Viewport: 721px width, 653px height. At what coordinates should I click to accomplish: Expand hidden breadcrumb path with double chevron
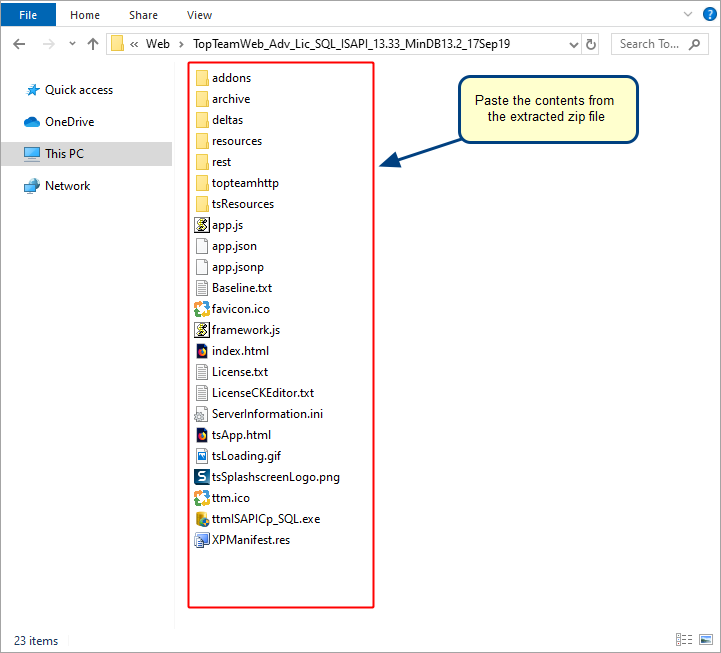pyautogui.click(x=134, y=44)
